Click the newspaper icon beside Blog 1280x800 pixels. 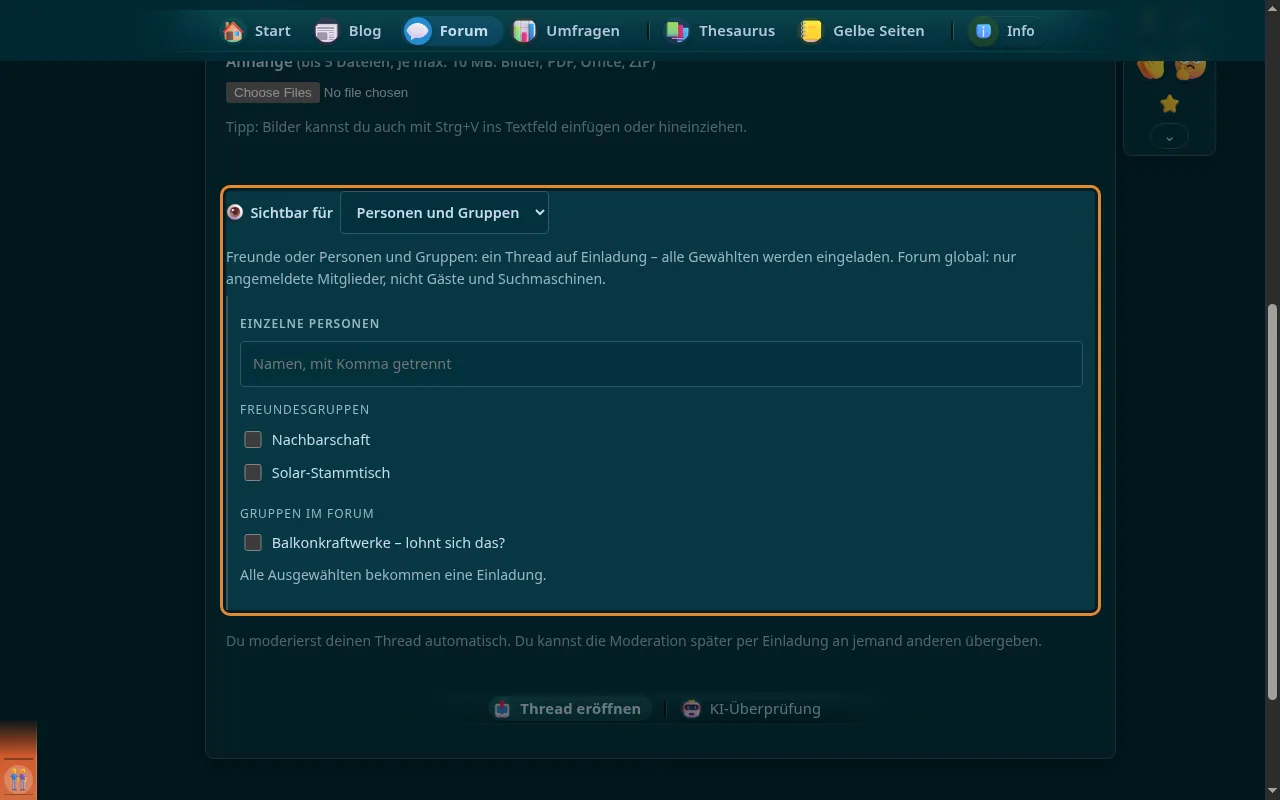(x=327, y=31)
